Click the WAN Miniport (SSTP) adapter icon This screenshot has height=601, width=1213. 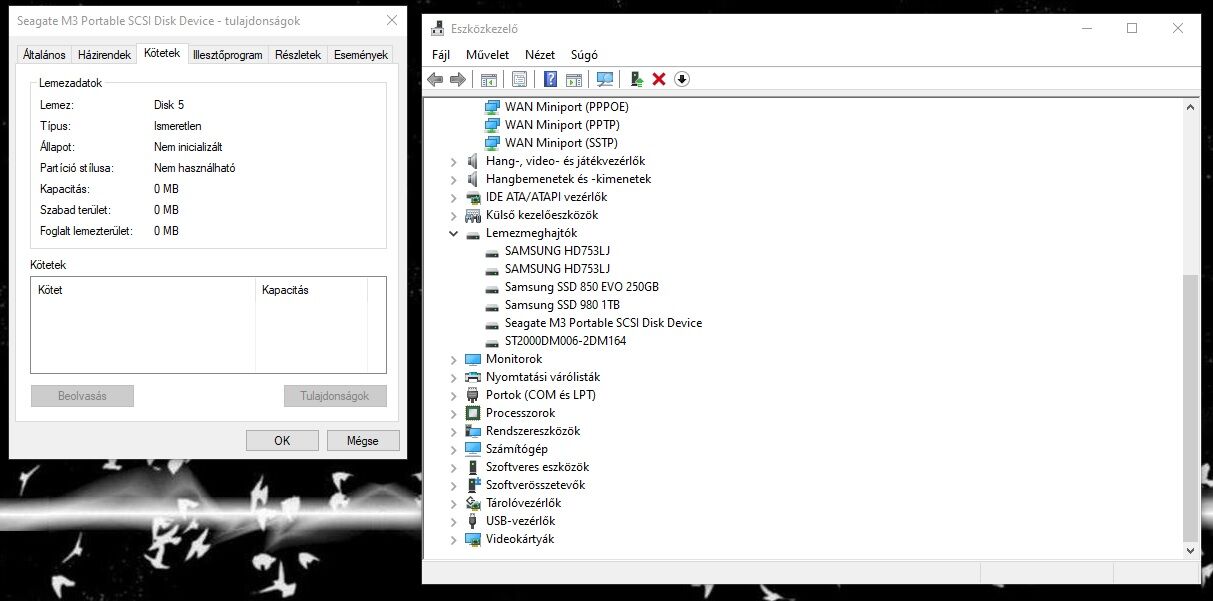click(492, 143)
